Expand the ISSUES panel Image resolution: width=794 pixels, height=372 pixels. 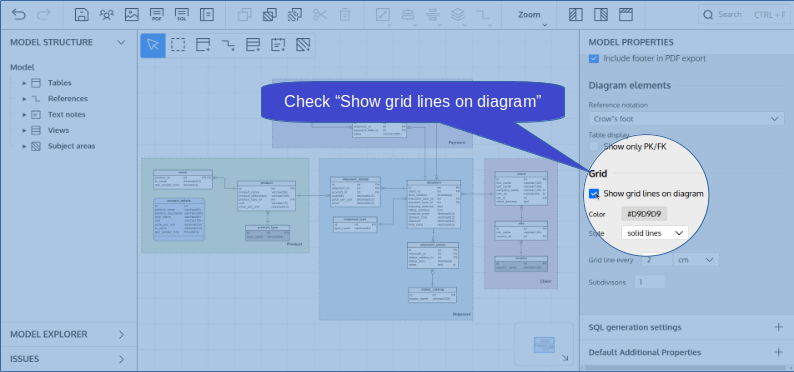[x=121, y=359]
